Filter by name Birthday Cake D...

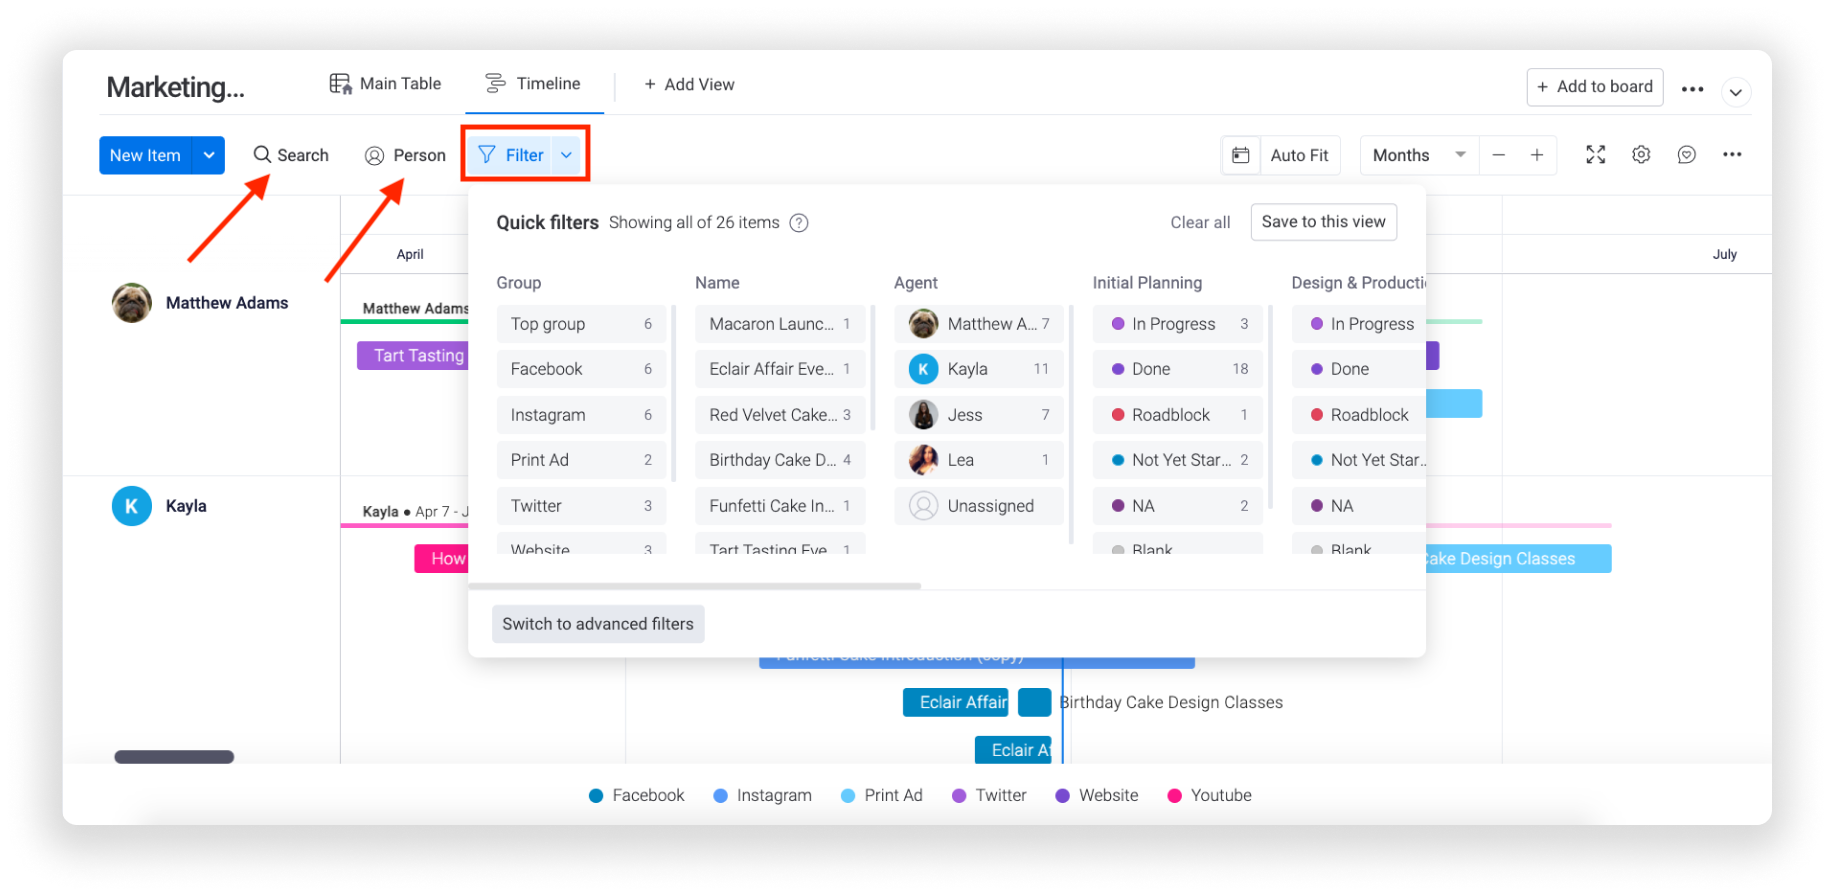click(780, 460)
